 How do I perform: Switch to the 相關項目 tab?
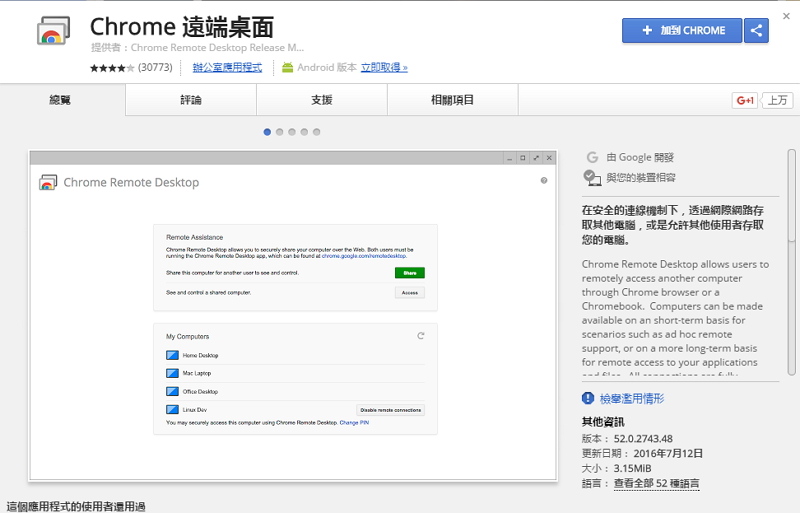[452, 100]
